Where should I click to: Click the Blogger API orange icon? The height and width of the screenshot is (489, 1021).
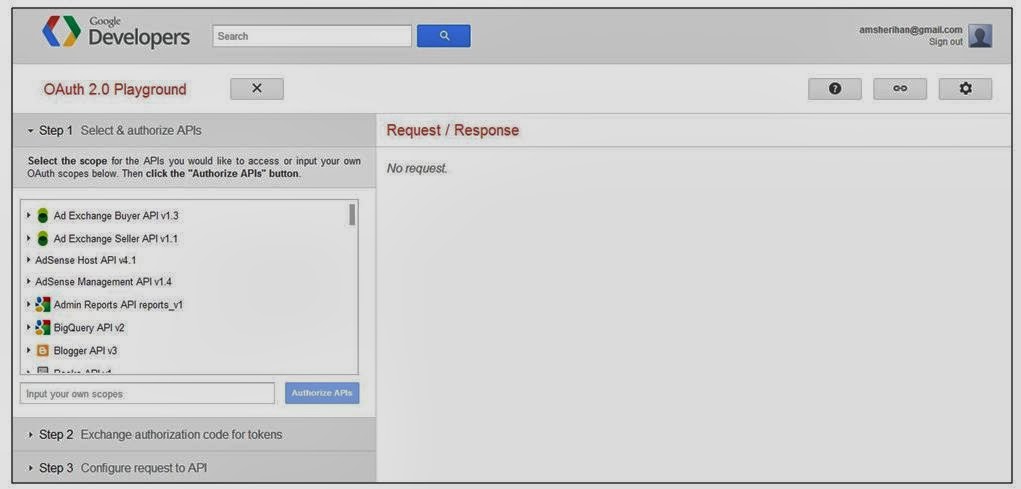click(43, 351)
